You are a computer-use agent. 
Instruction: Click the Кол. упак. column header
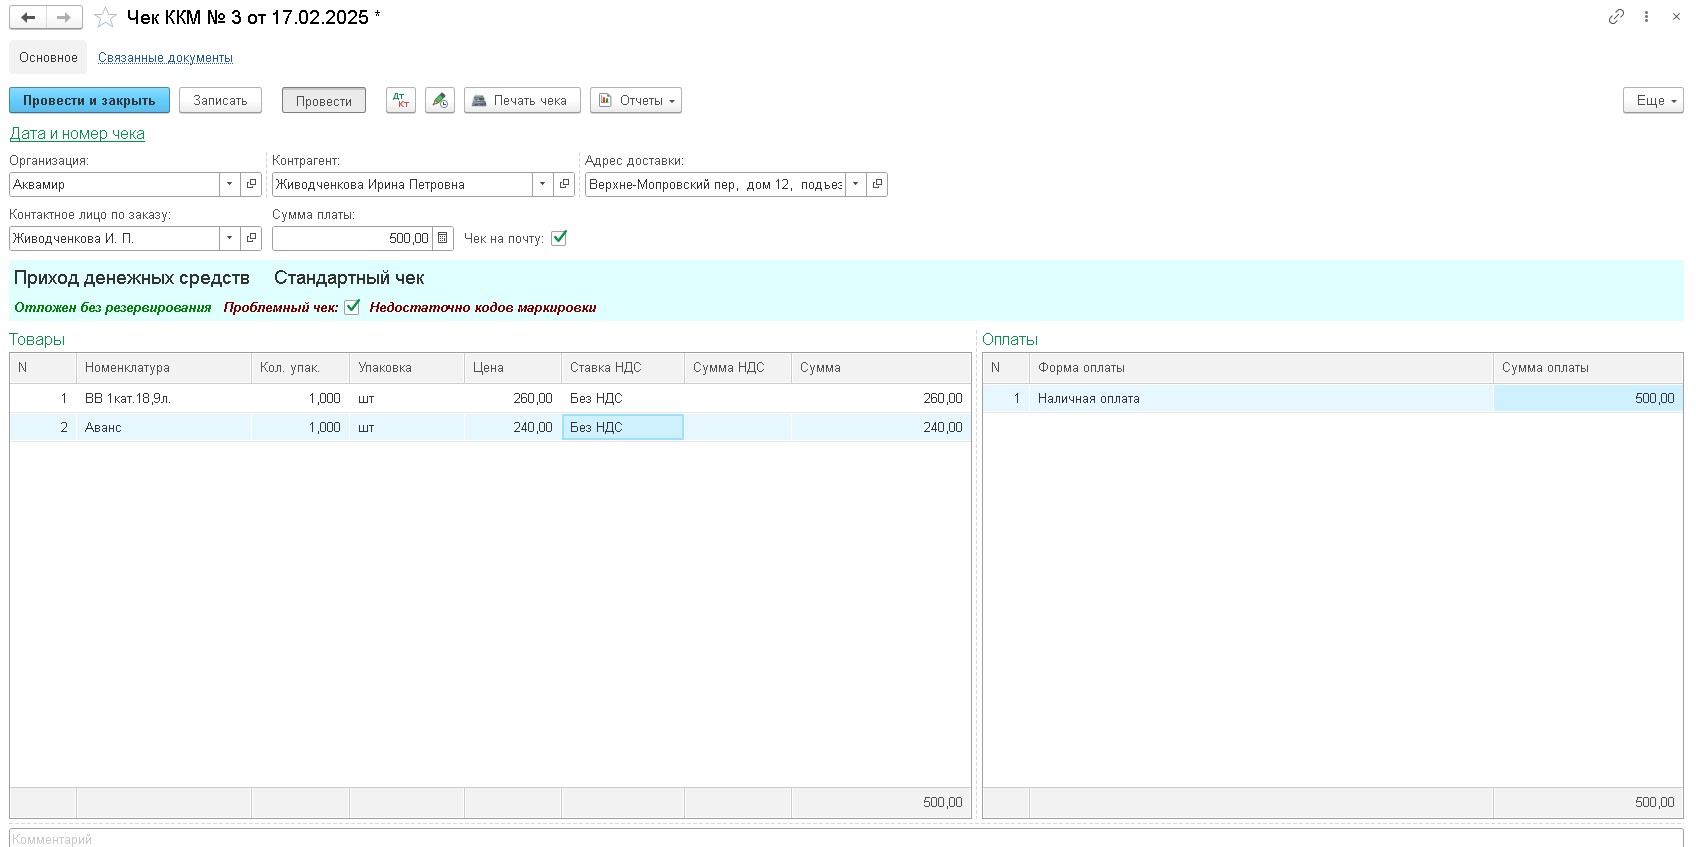(300, 368)
